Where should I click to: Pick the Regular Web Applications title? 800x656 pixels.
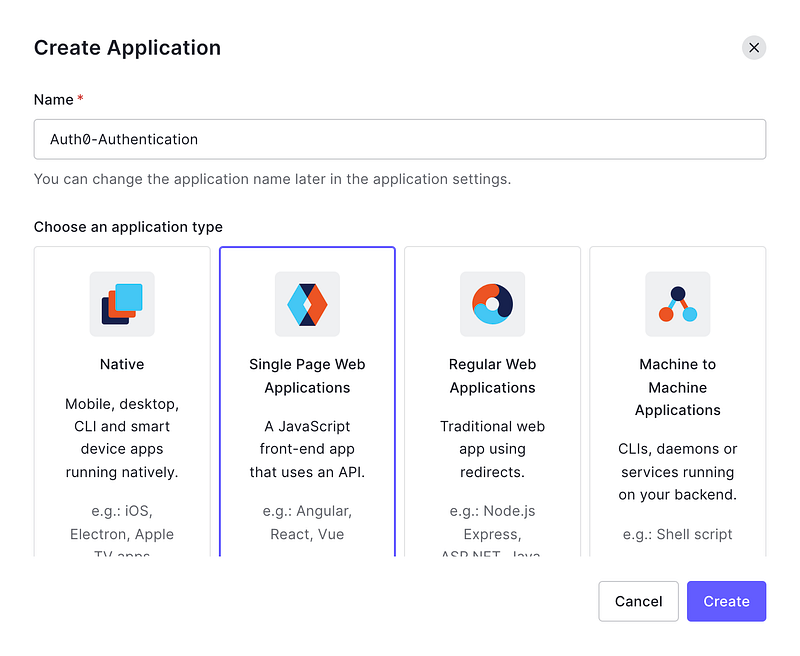492,376
